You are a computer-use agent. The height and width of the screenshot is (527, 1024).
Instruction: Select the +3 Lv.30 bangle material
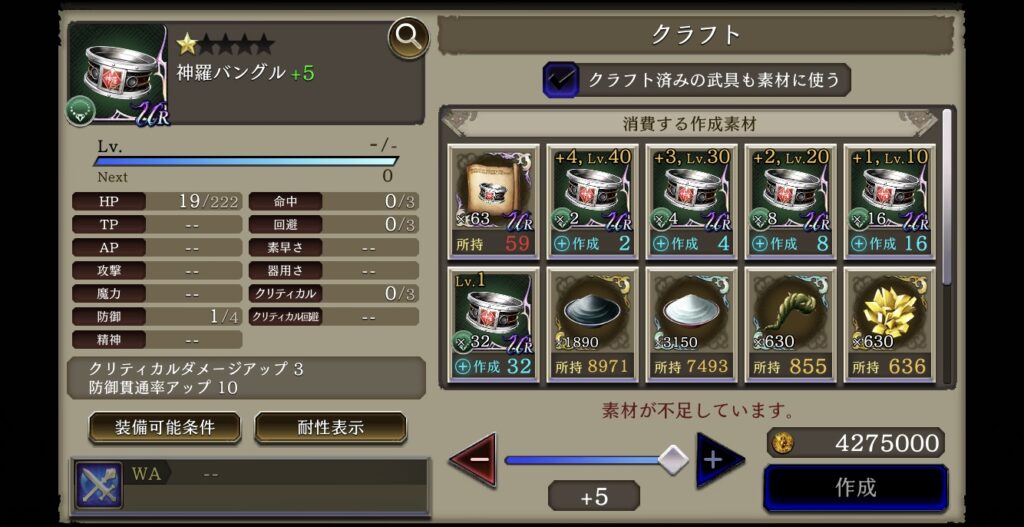tap(692, 201)
